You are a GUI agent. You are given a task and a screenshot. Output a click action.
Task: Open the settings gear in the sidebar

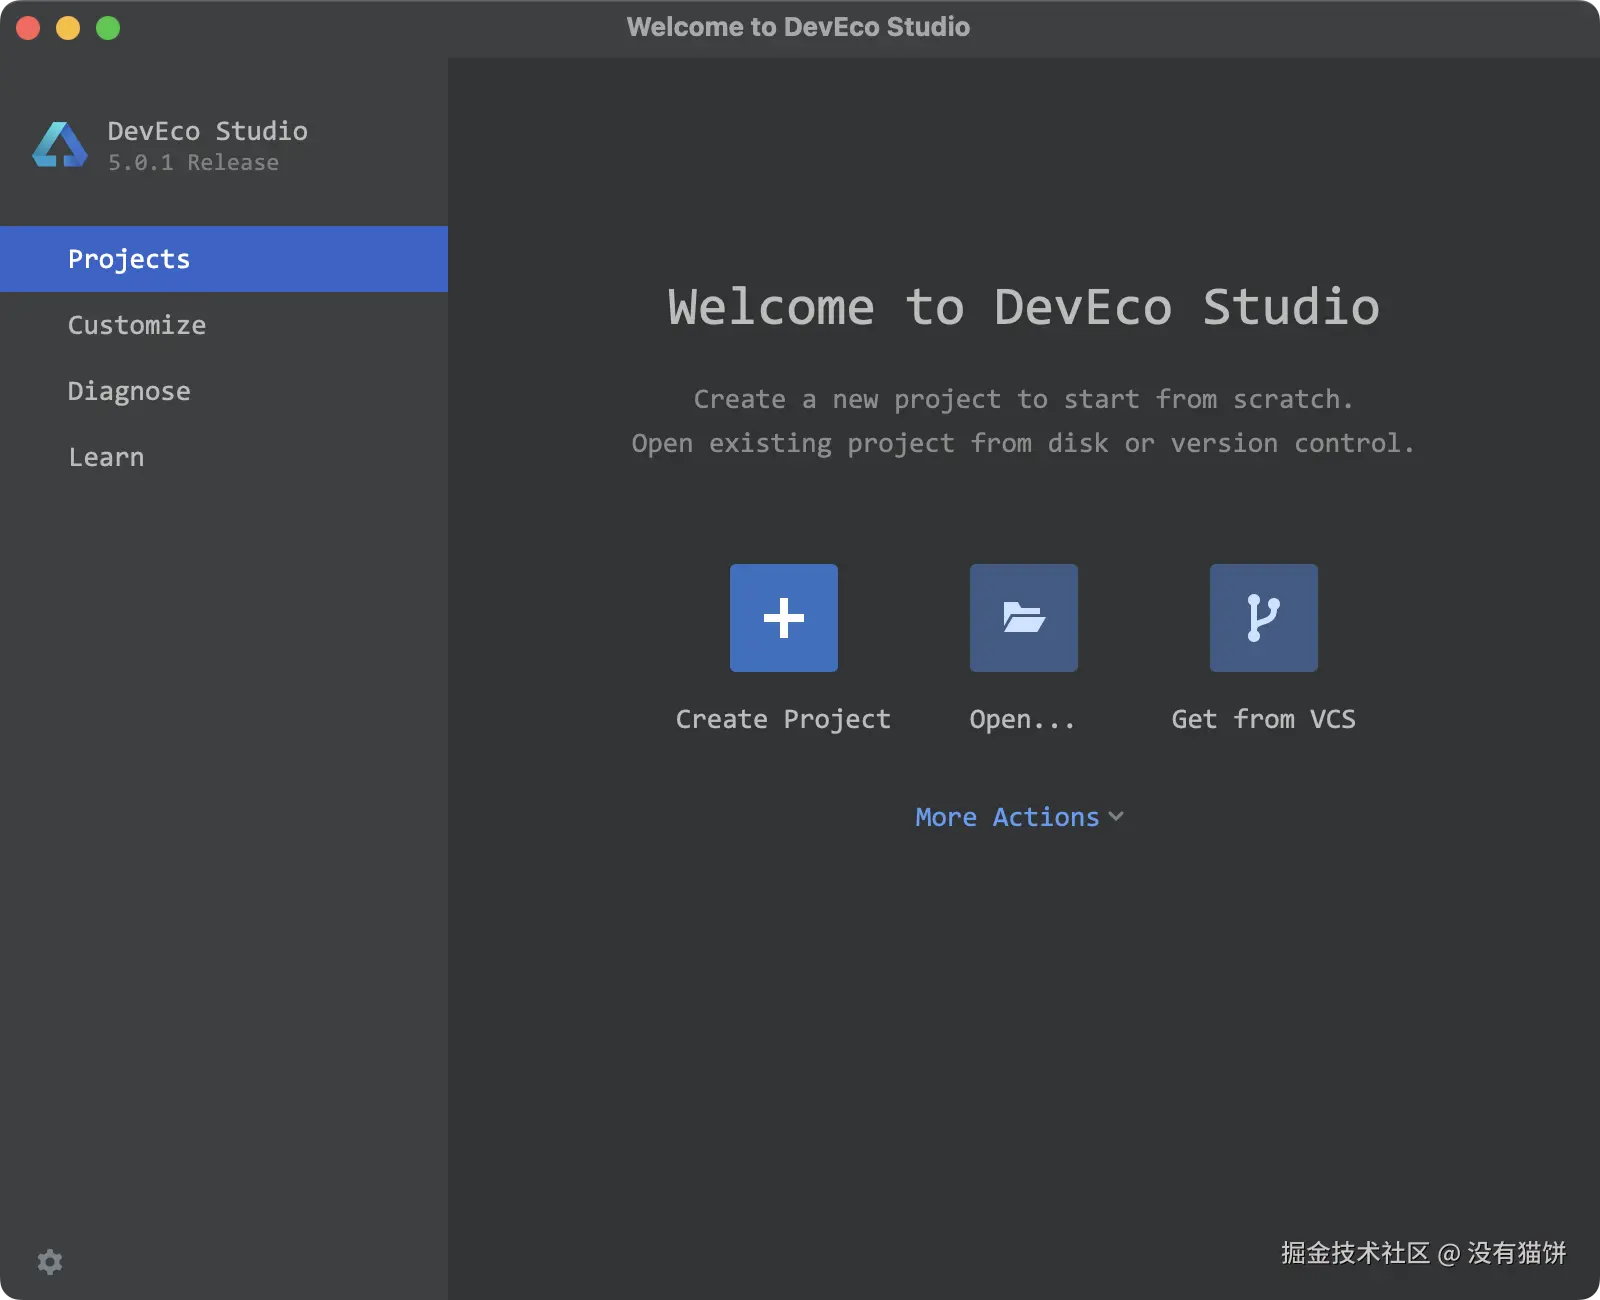click(x=50, y=1262)
